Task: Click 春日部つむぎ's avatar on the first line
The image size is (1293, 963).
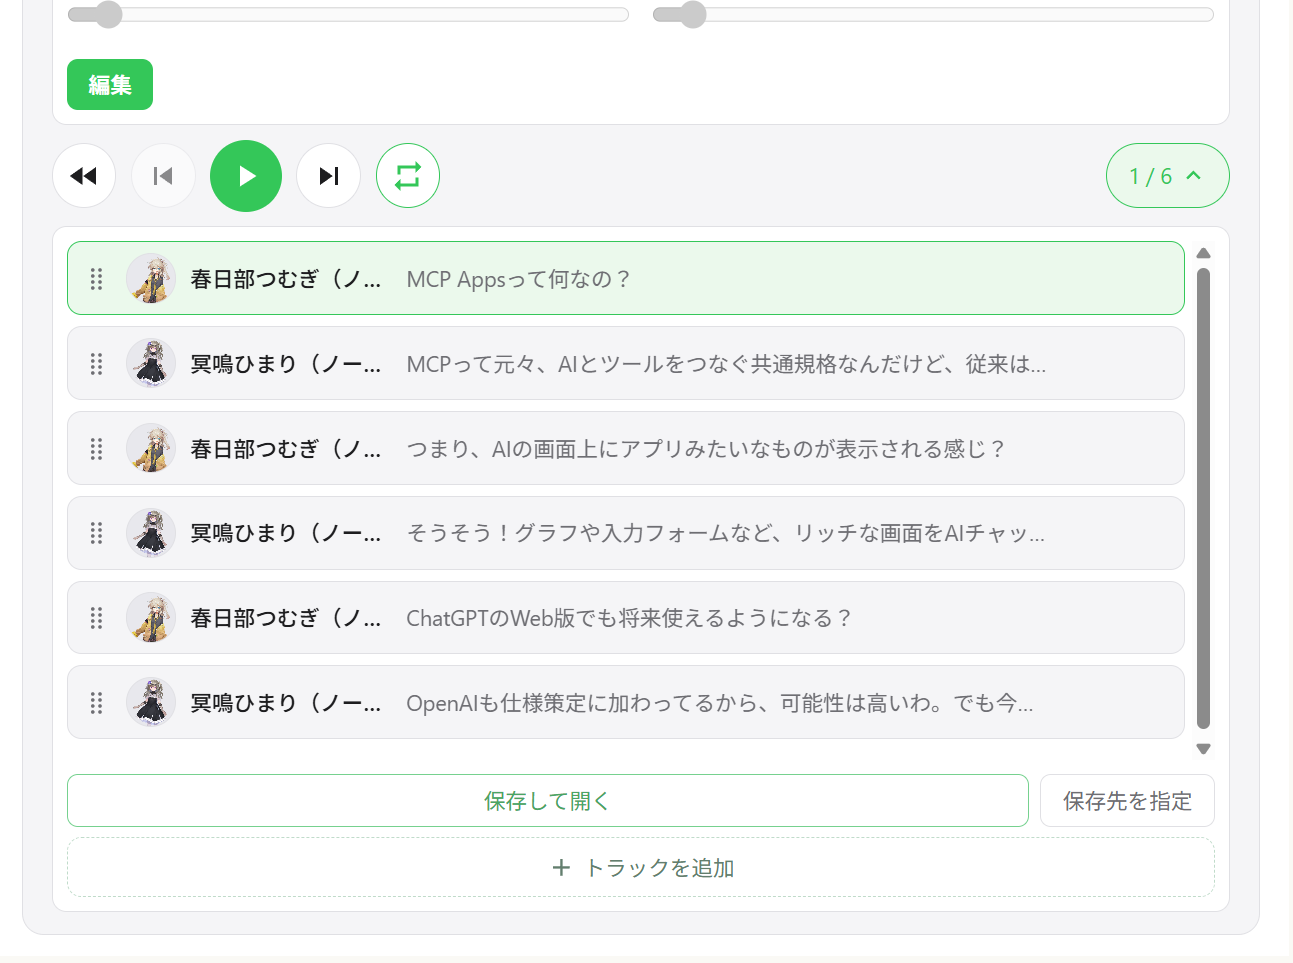Action: point(151,280)
